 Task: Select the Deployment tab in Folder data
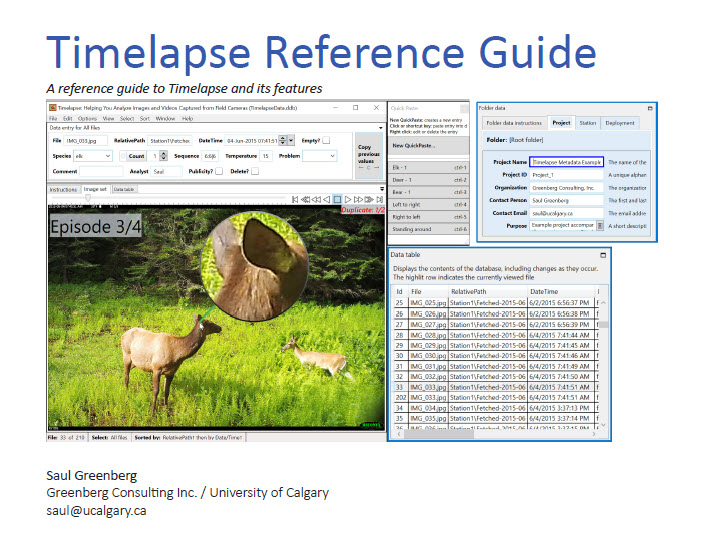coord(620,123)
